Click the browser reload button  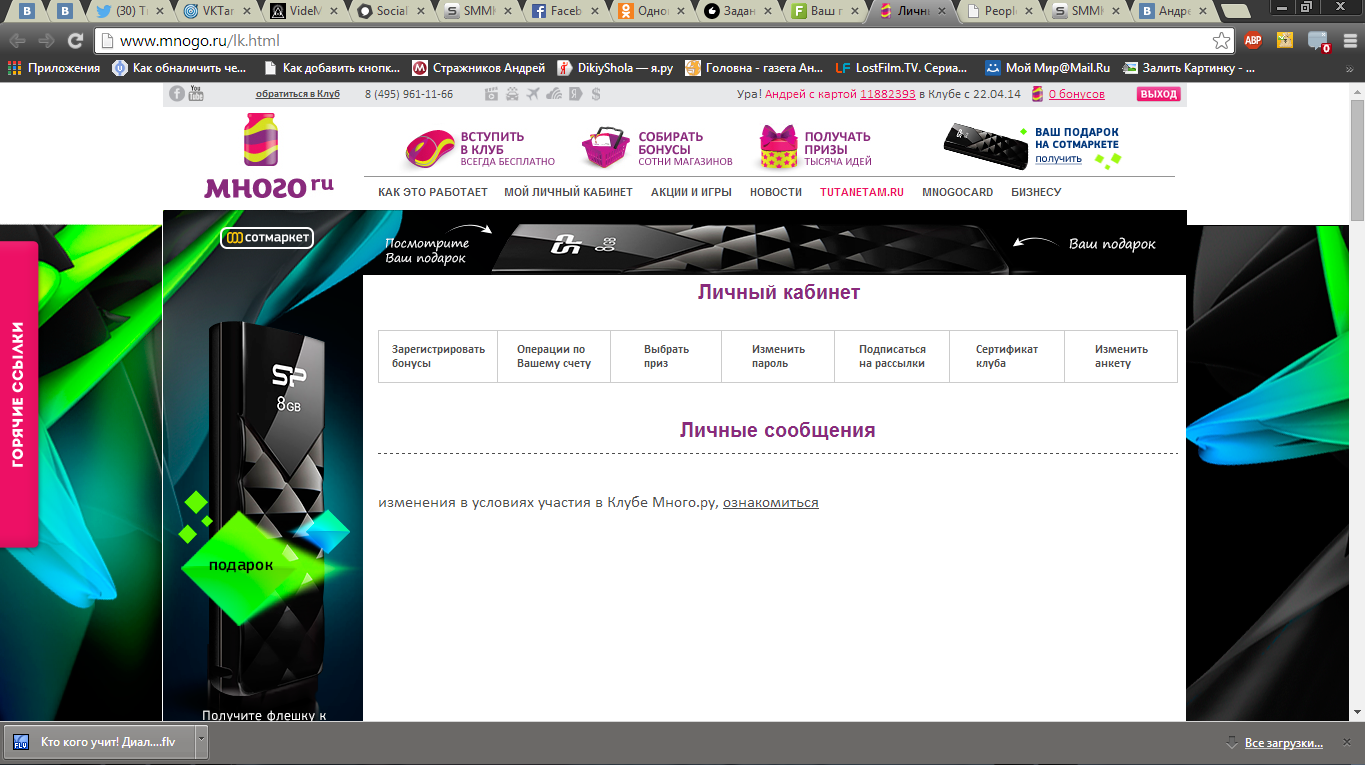[x=75, y=41]
